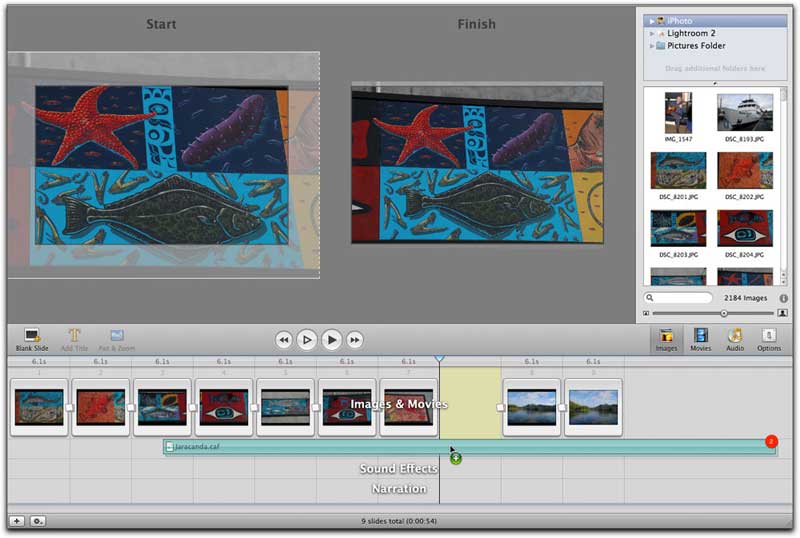Select timeline slide 8 lake photo
Image resolution: width=800 pixels, height=538 pixels.
pos(532,407)
